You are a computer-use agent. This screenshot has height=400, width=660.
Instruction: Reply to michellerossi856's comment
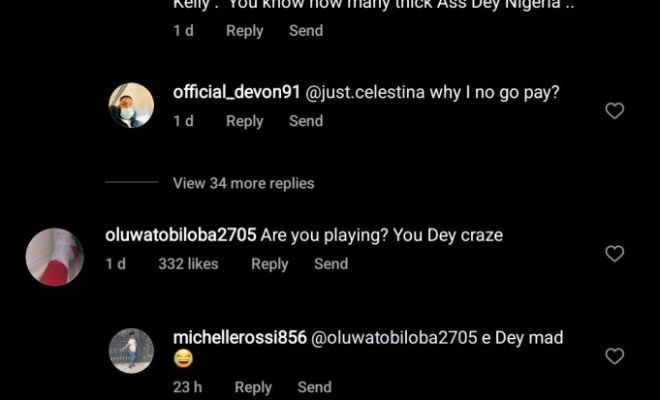[x=253, y=387]
